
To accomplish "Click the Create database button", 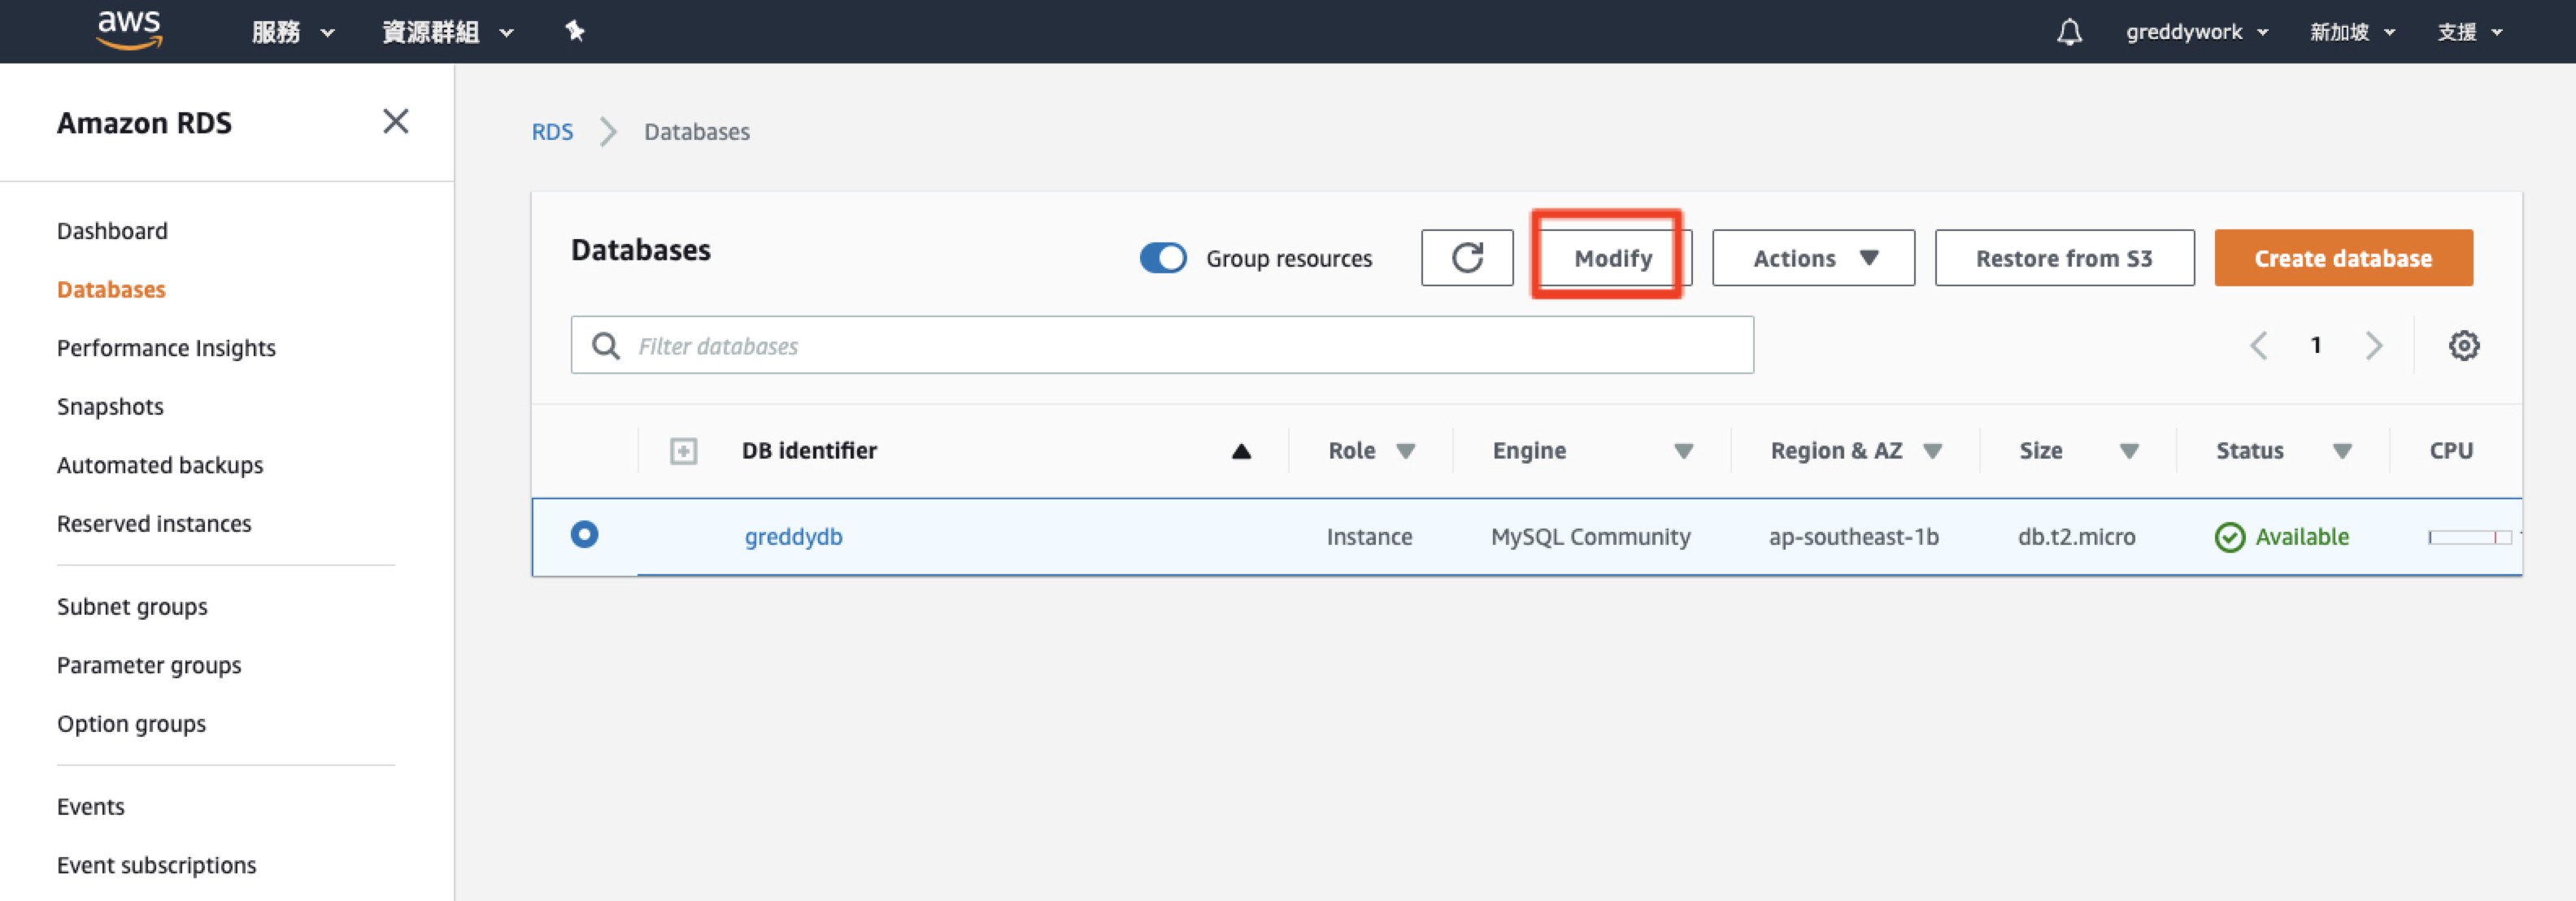I will pos(2342,258).
